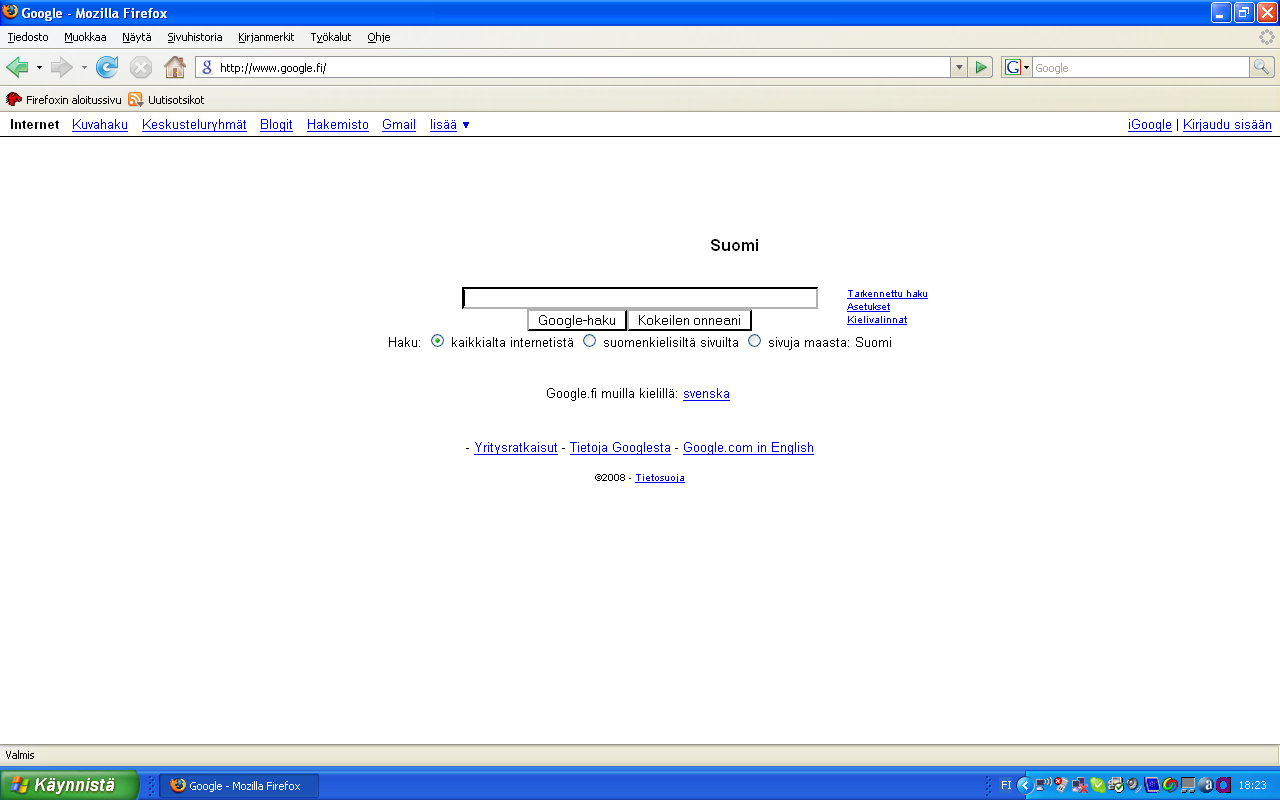
Task: Open the Sivuhistoria menu
Action: click(x=195, y=37)
